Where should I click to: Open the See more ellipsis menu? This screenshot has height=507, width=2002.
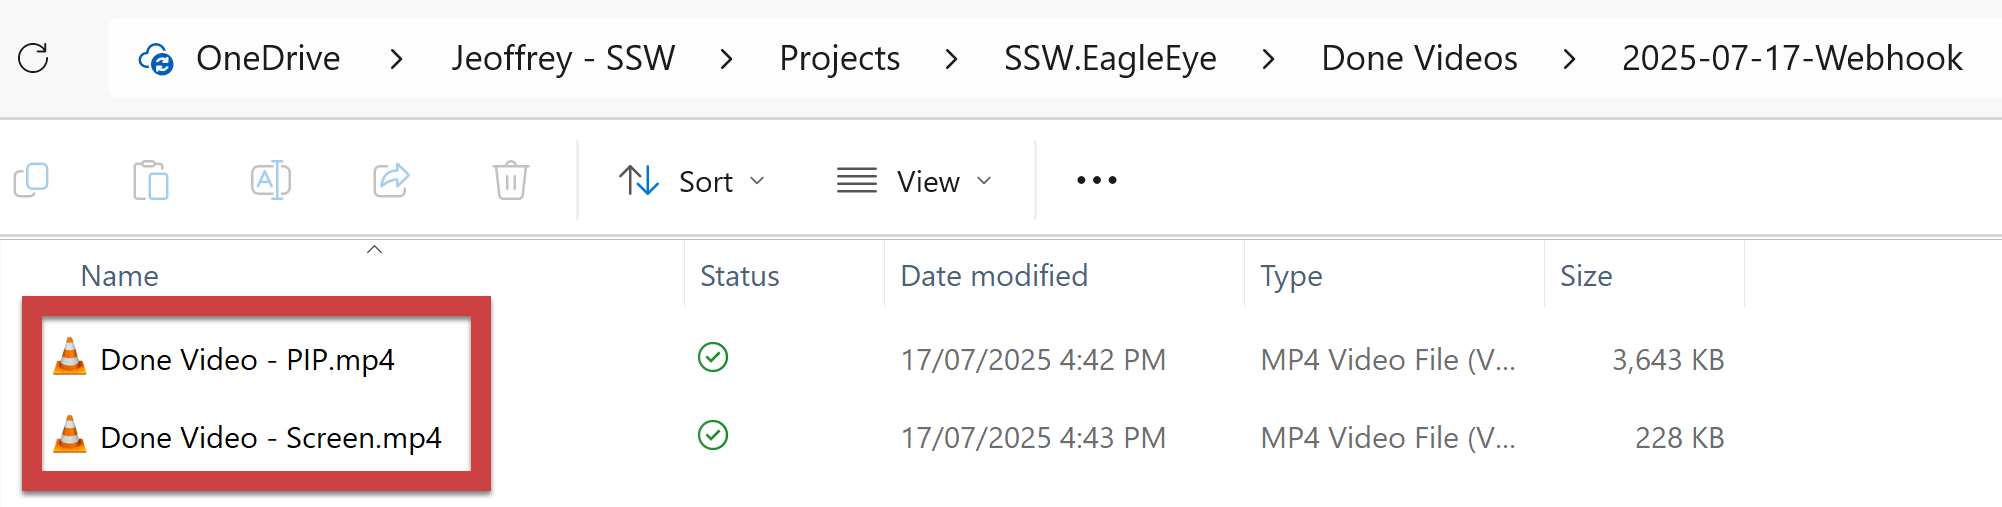point(1096,181)
